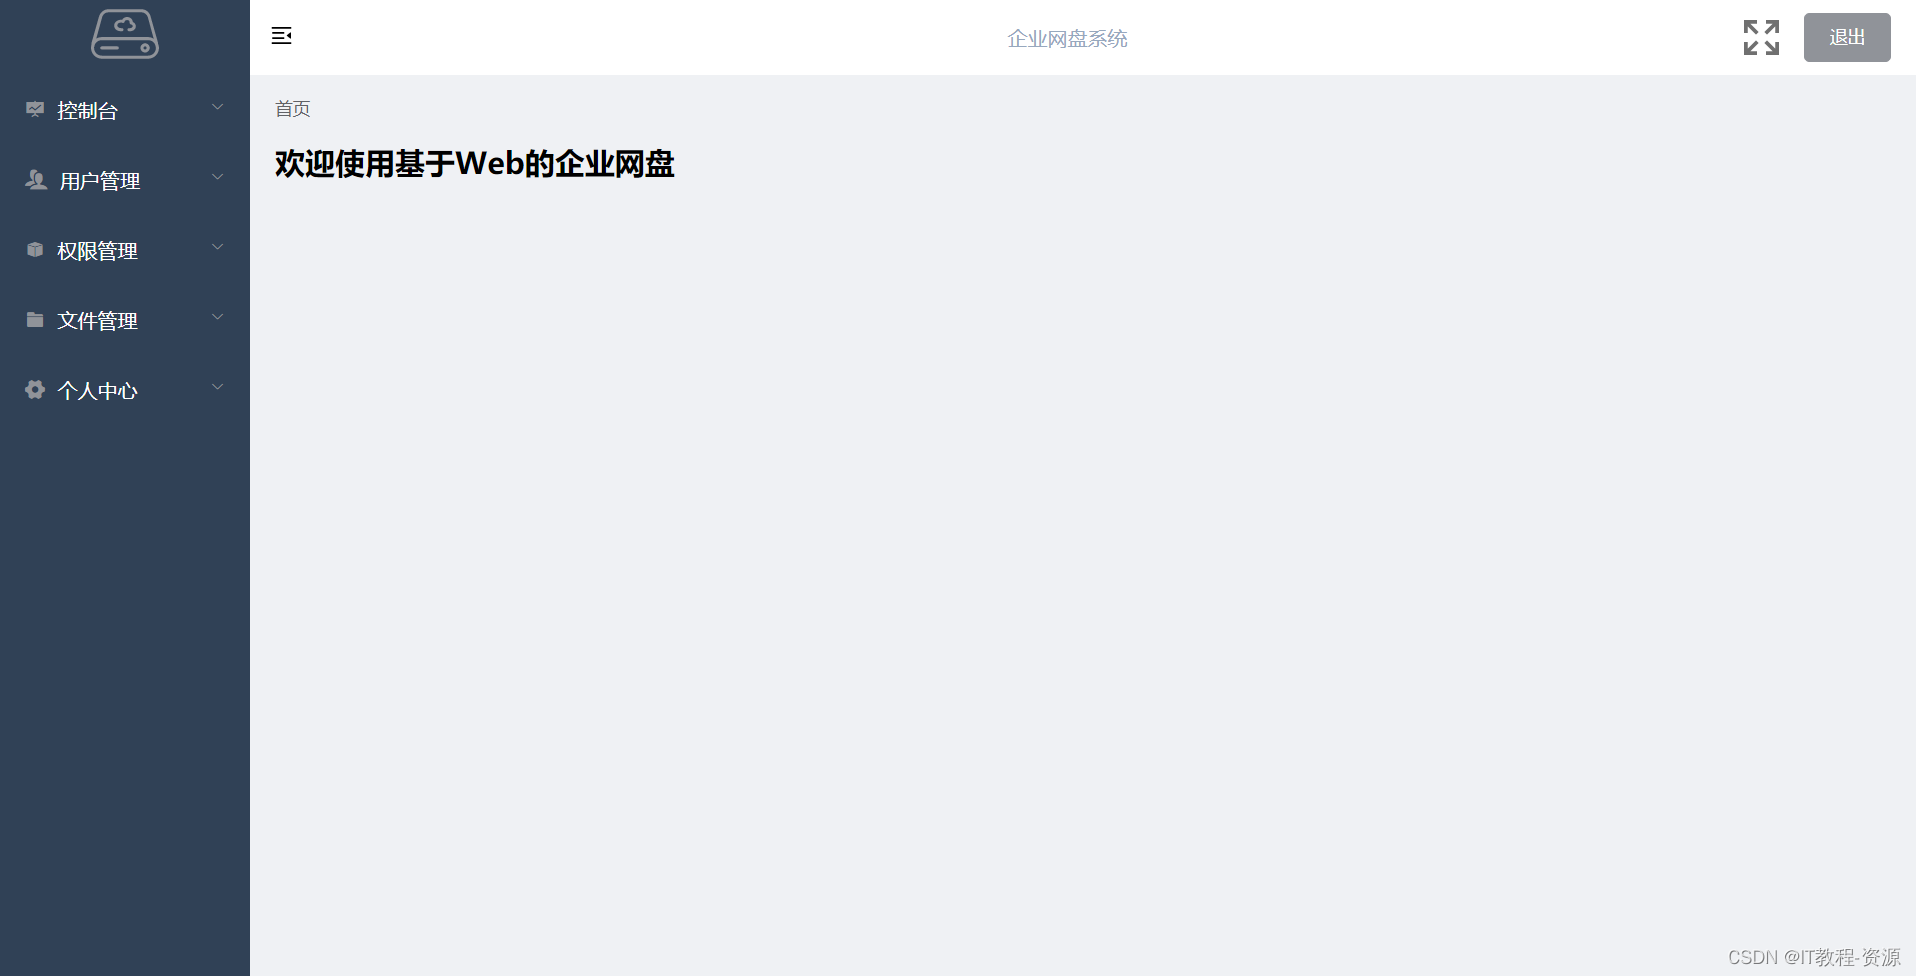The width and height of the screenshot is (1916, 976).
Task: Click the gear icon beside 个人中心
Action: point(35,390)
